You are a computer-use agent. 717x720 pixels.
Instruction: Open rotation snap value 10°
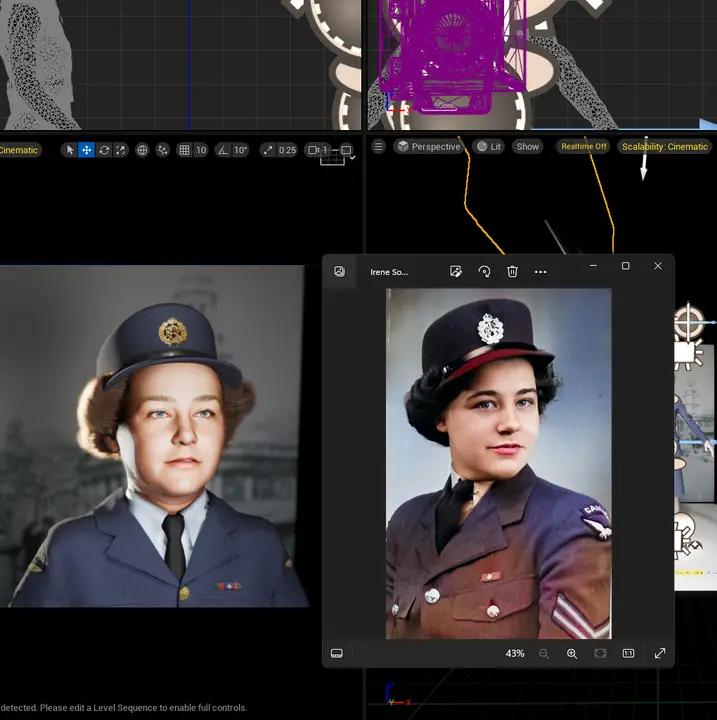(240, 150)
